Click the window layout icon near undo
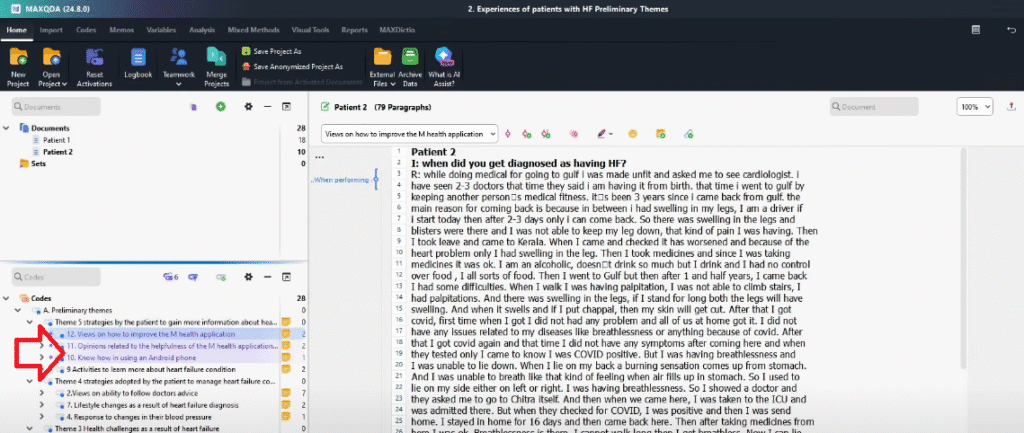The width and height of the screenshot is (1024, 433). tap(976, 30)
